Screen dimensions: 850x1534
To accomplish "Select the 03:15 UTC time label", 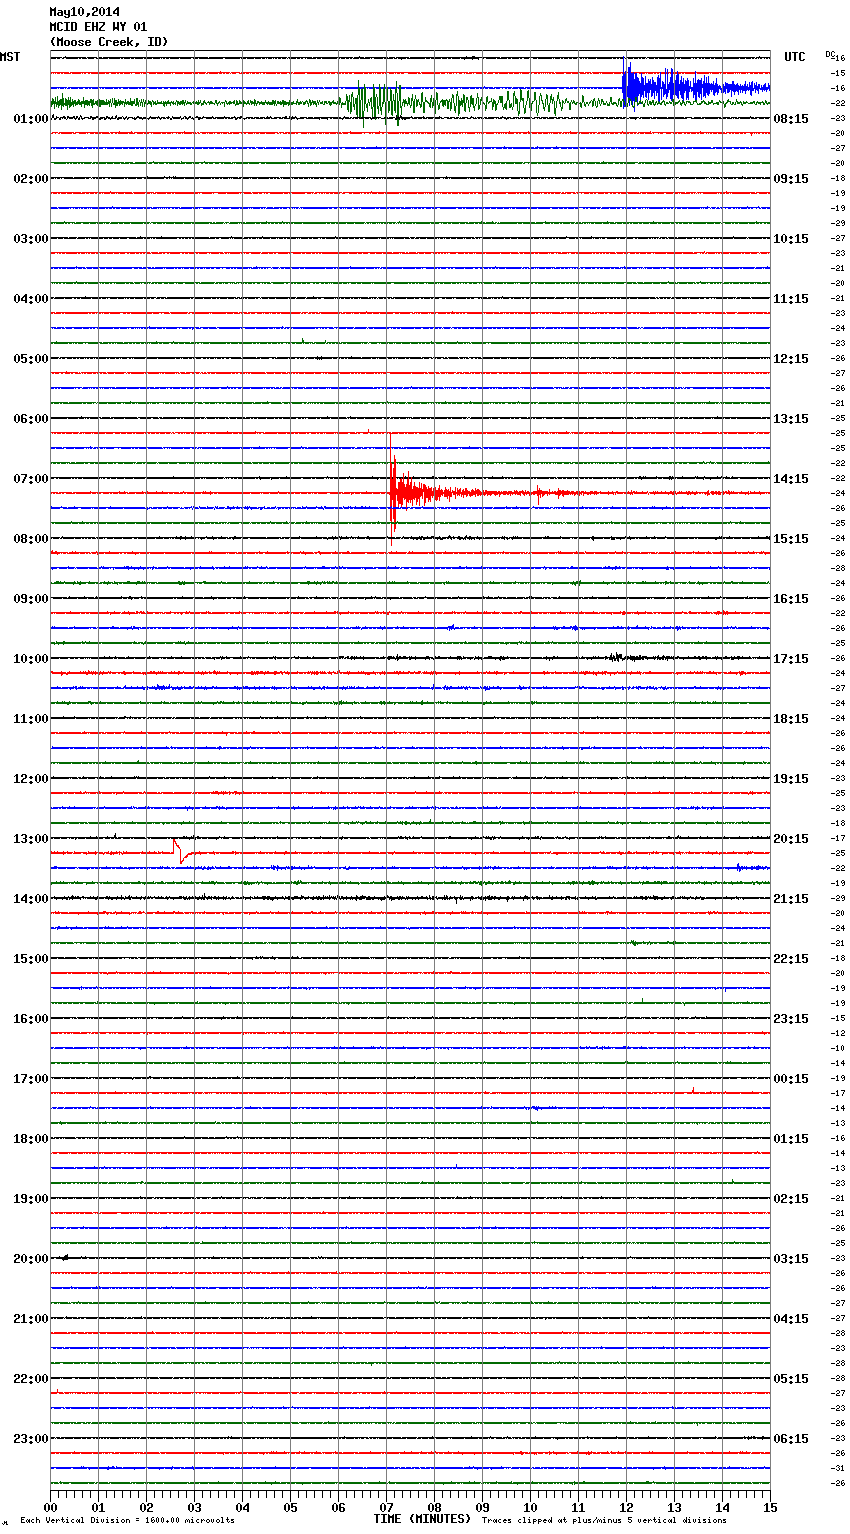I will click(x=791, y=1259).
